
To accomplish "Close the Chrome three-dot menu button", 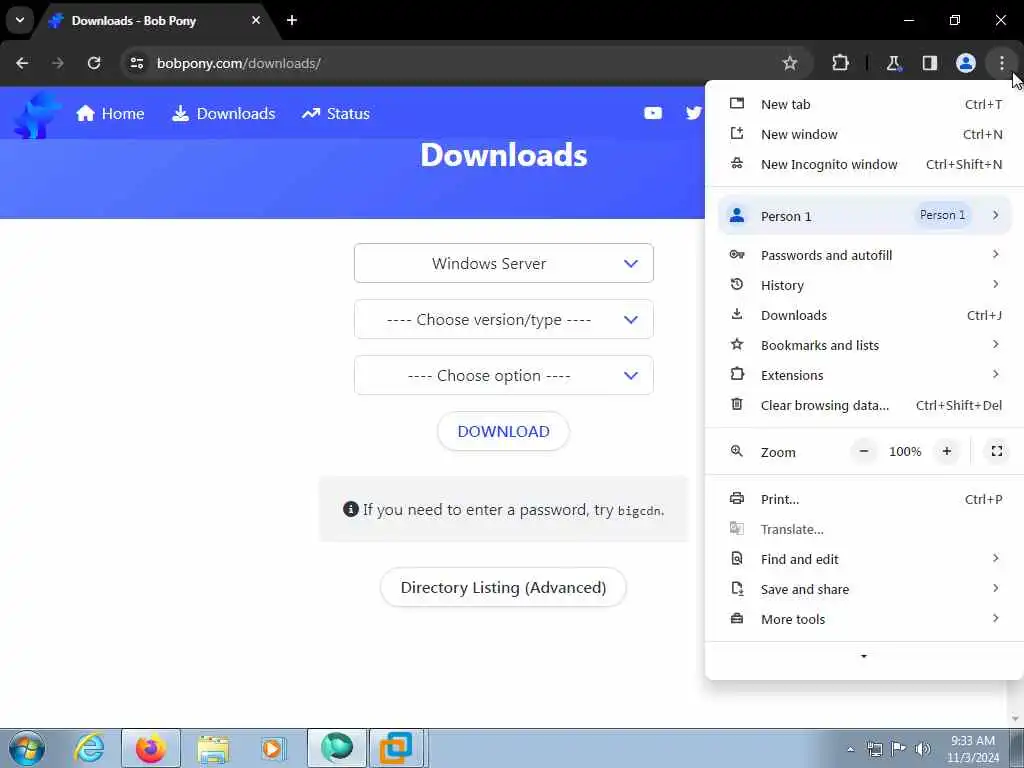I will 1002,63.
